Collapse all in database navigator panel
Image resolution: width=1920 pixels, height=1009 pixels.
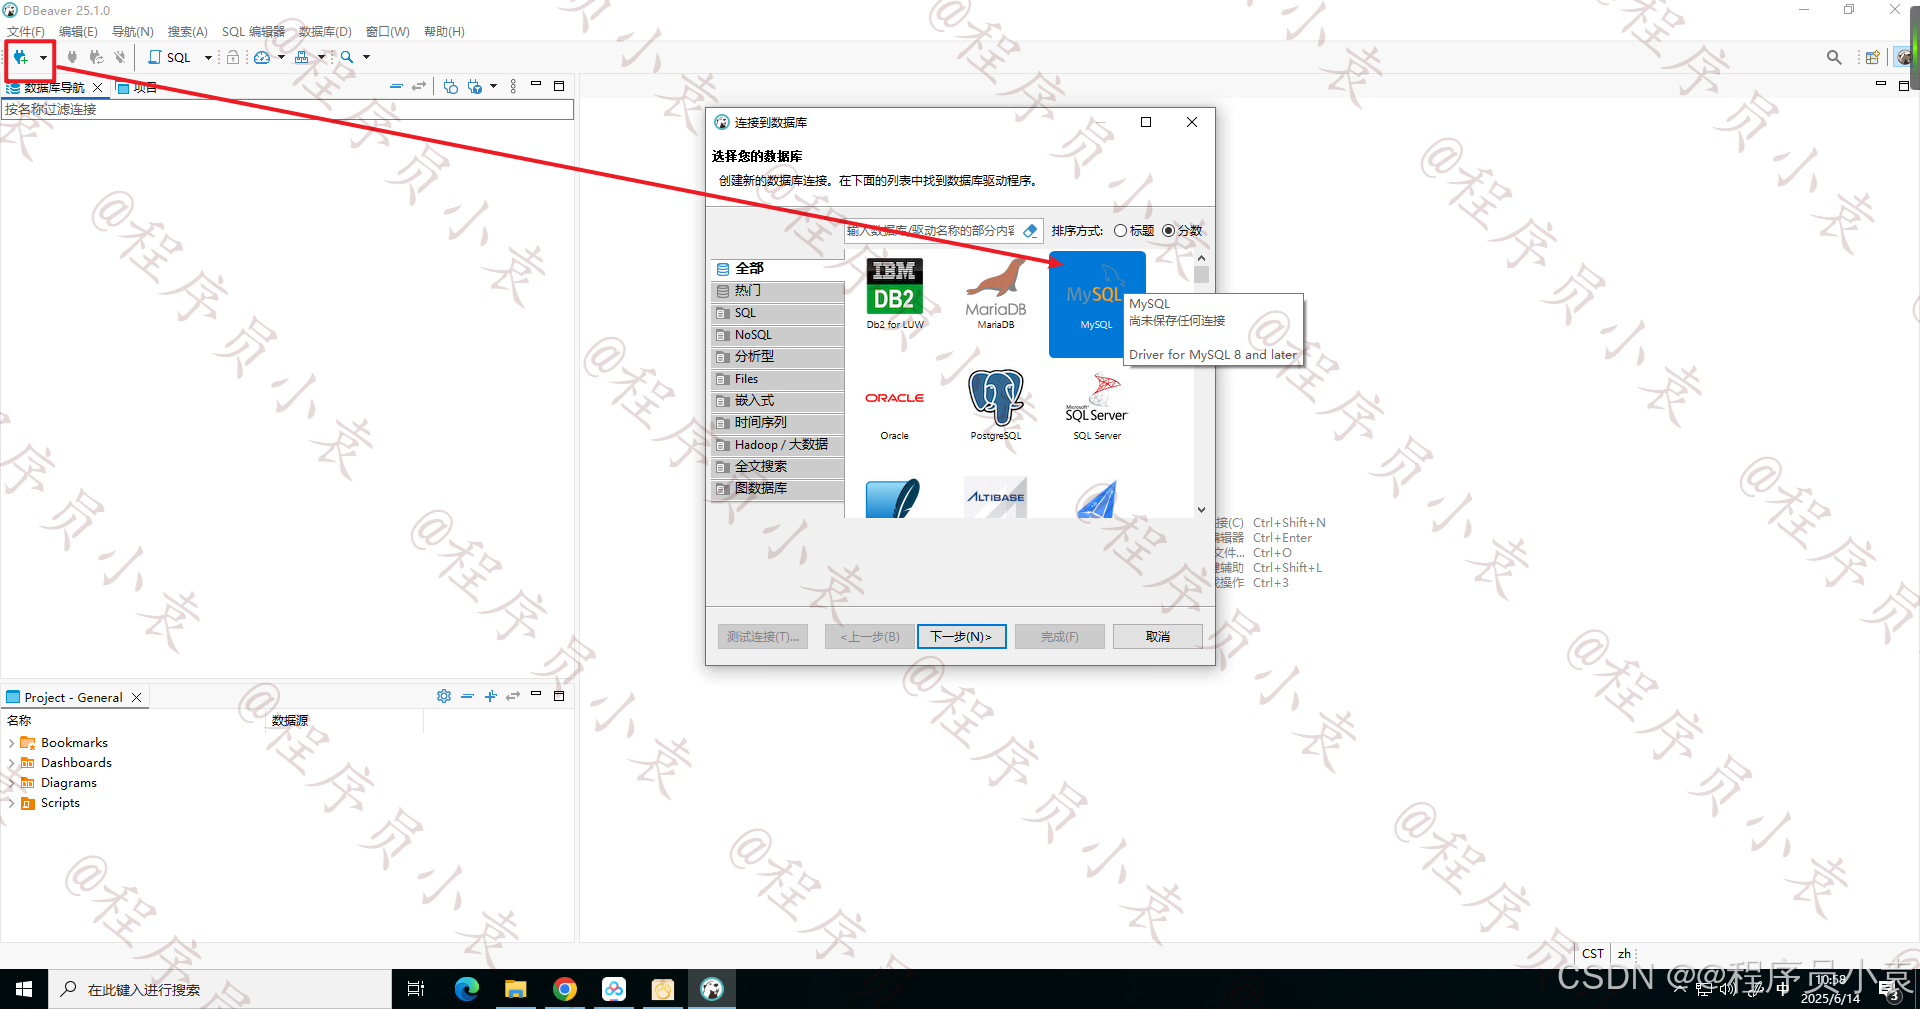(x=396, y=87)
